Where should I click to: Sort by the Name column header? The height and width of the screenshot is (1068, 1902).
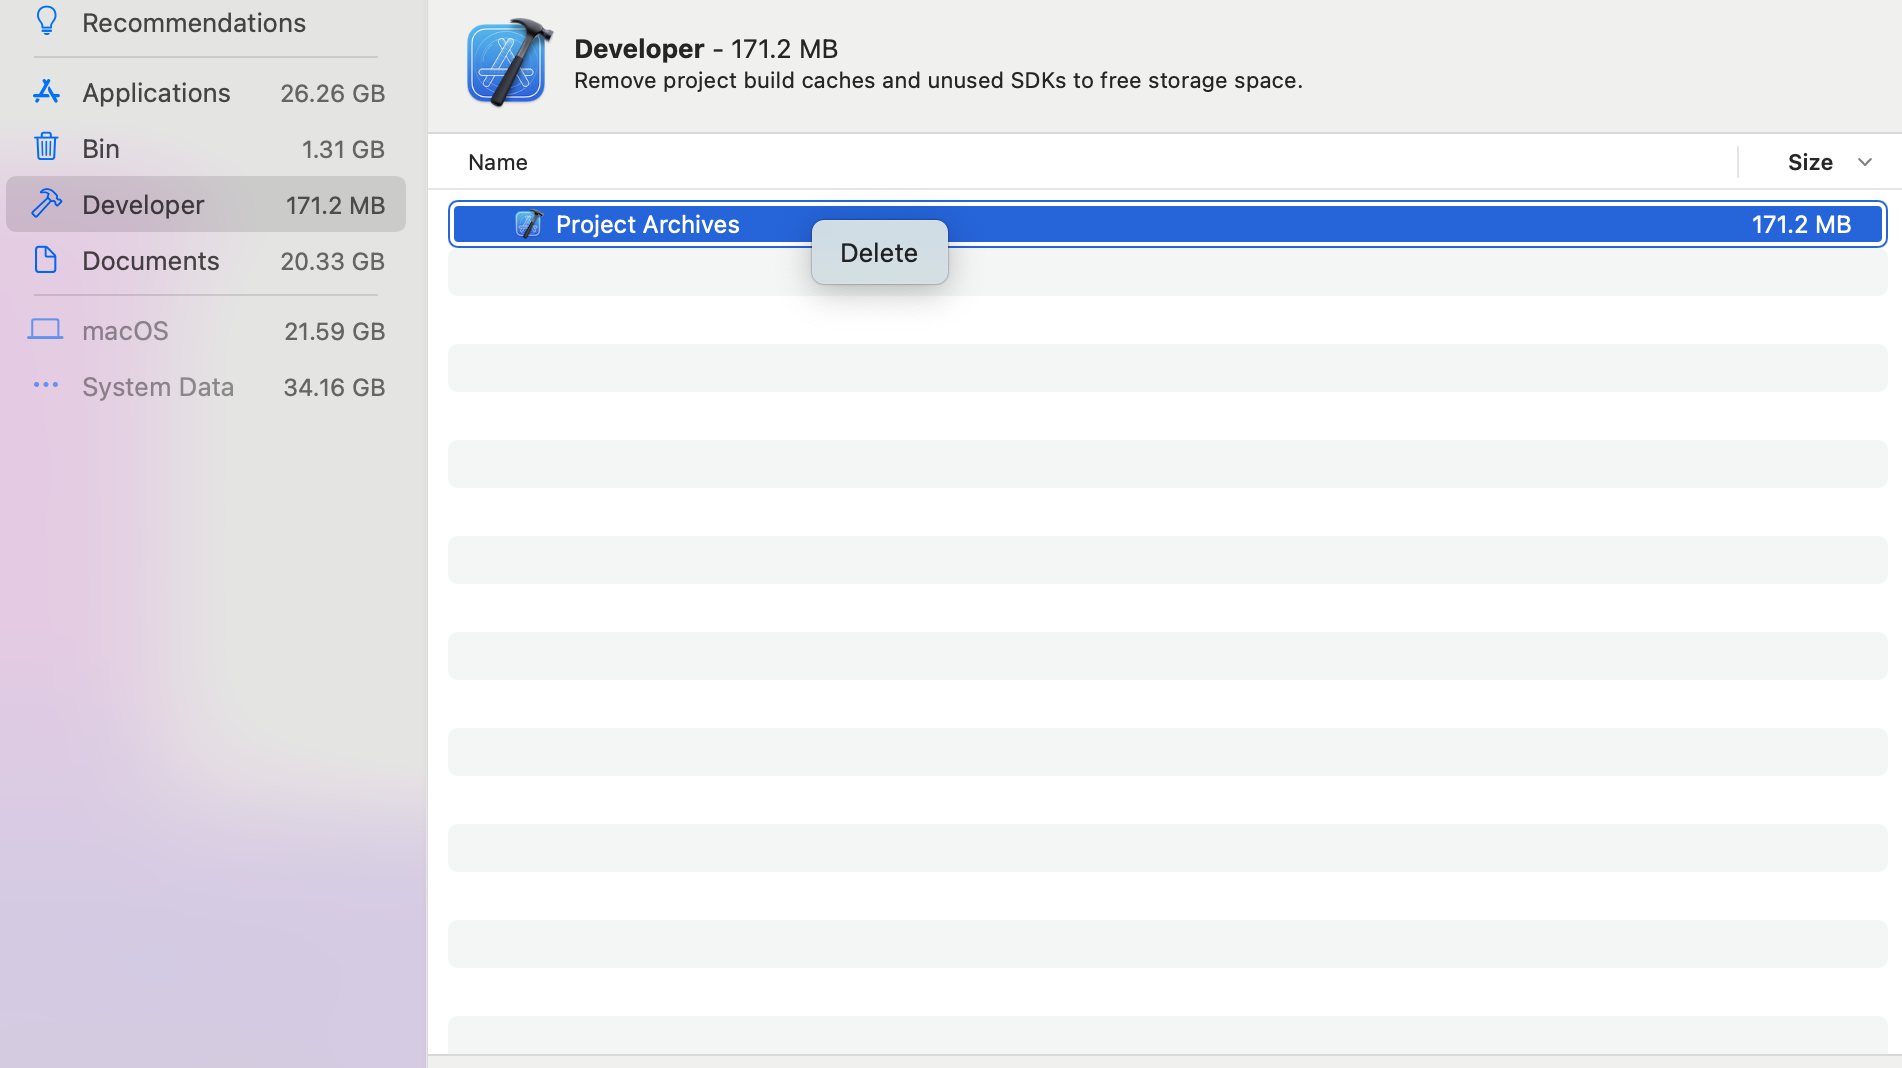498,162
